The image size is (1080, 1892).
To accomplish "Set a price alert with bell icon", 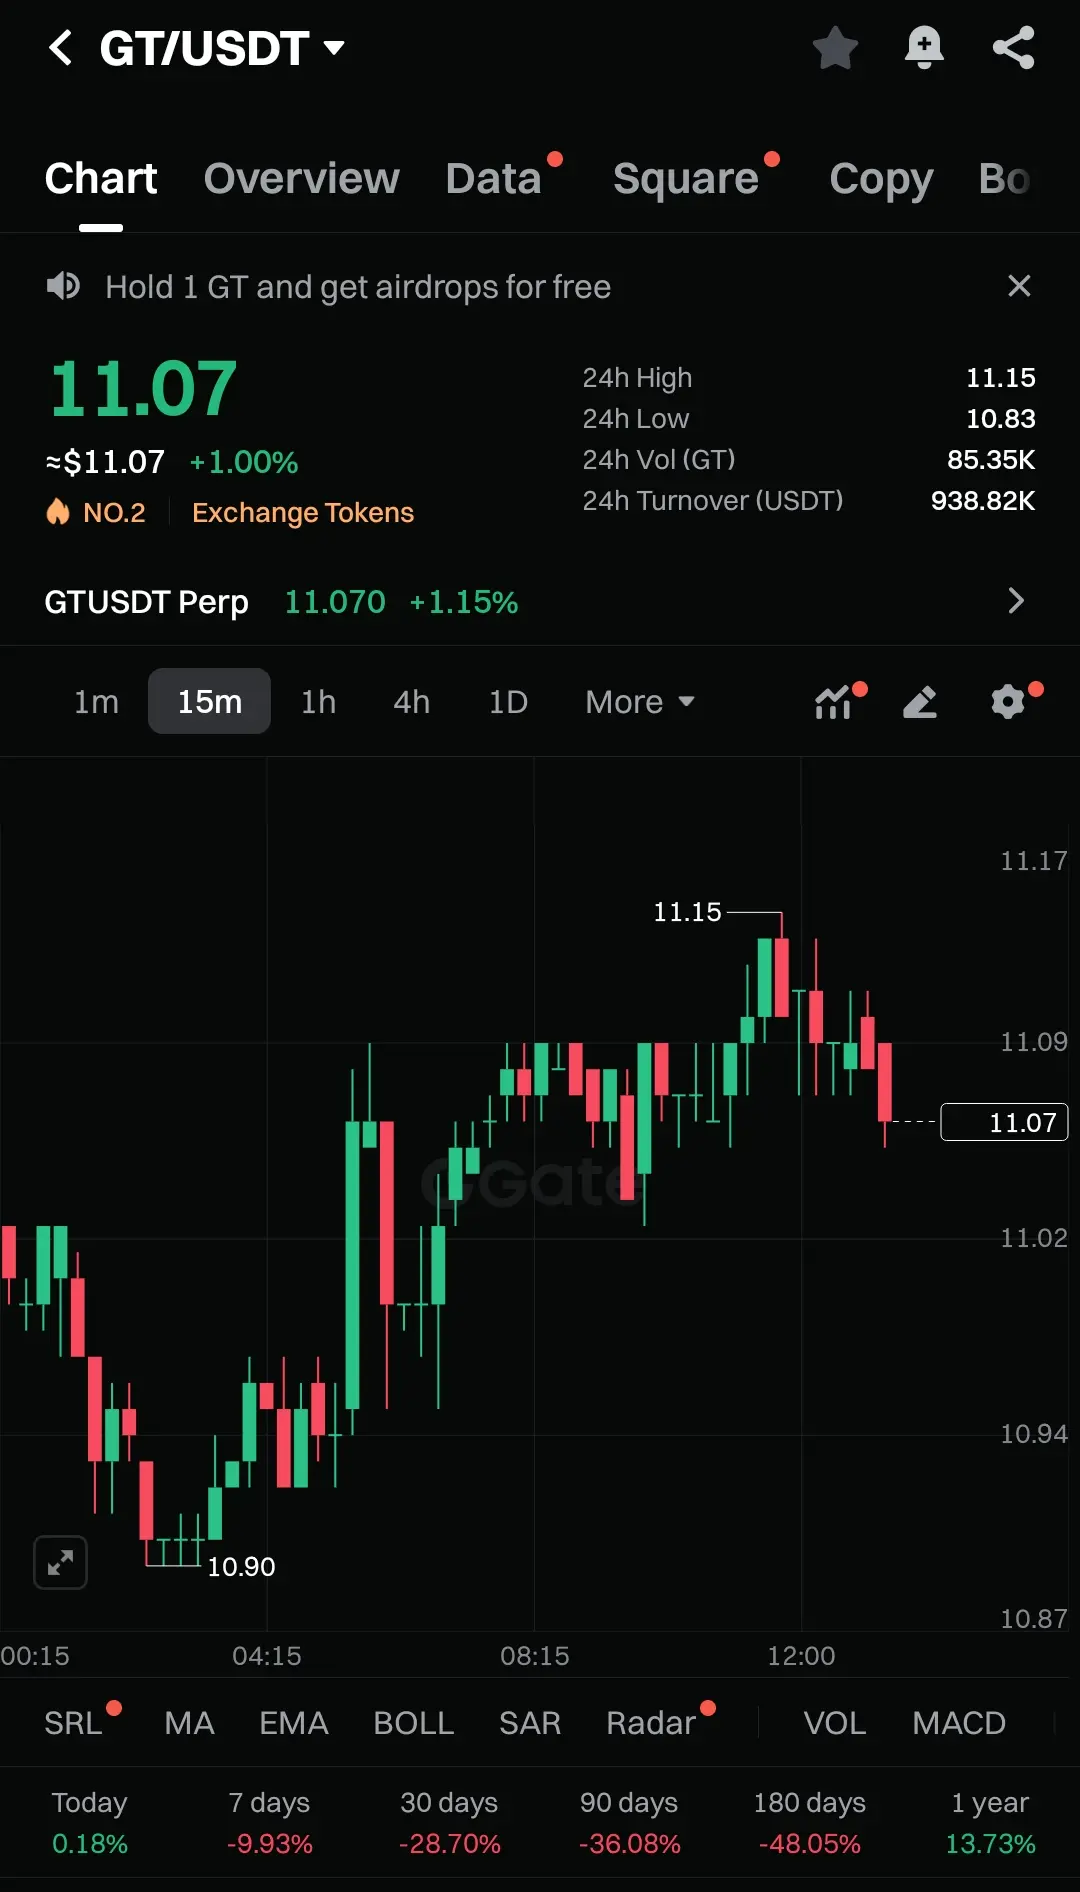I will 924,48.
